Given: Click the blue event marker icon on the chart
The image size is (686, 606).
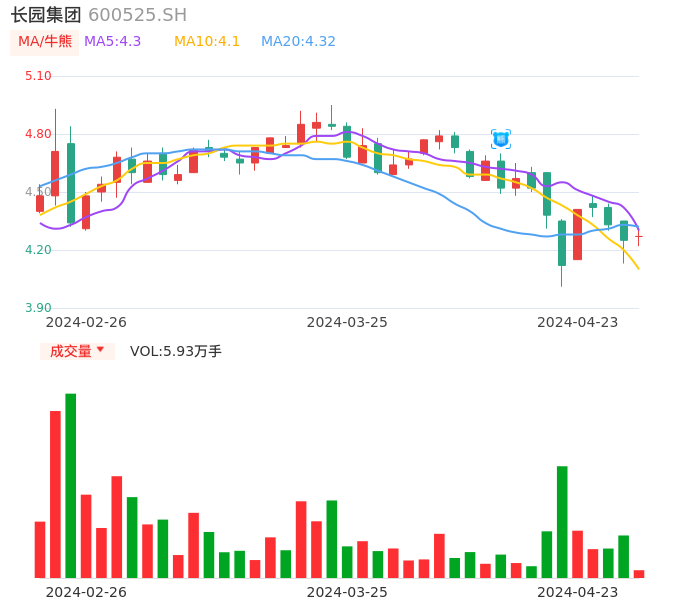Looking at the screenshot, I should click(501, 139).
